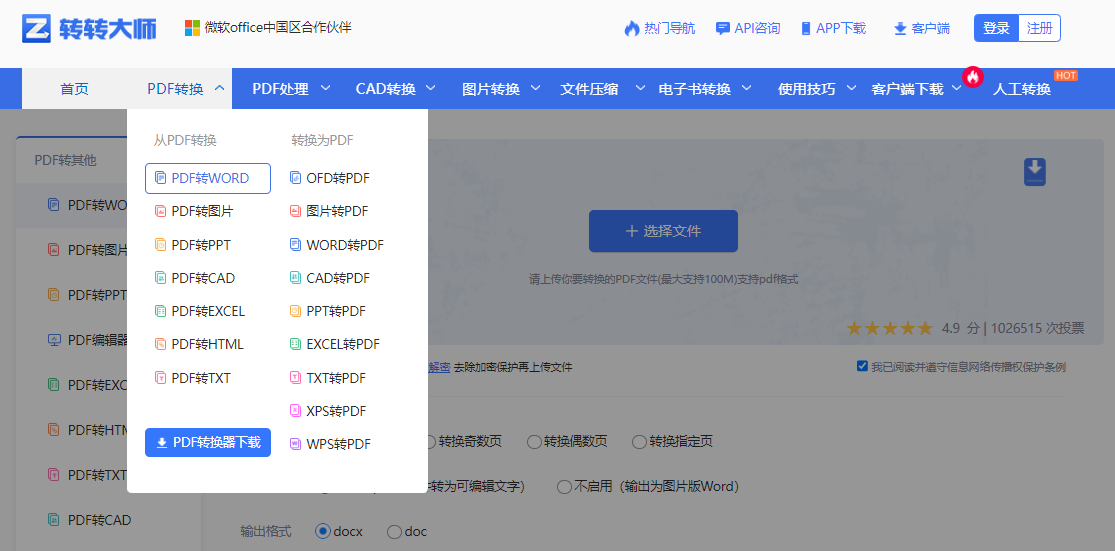Click the download icon beside 客户端

[900, 28]
